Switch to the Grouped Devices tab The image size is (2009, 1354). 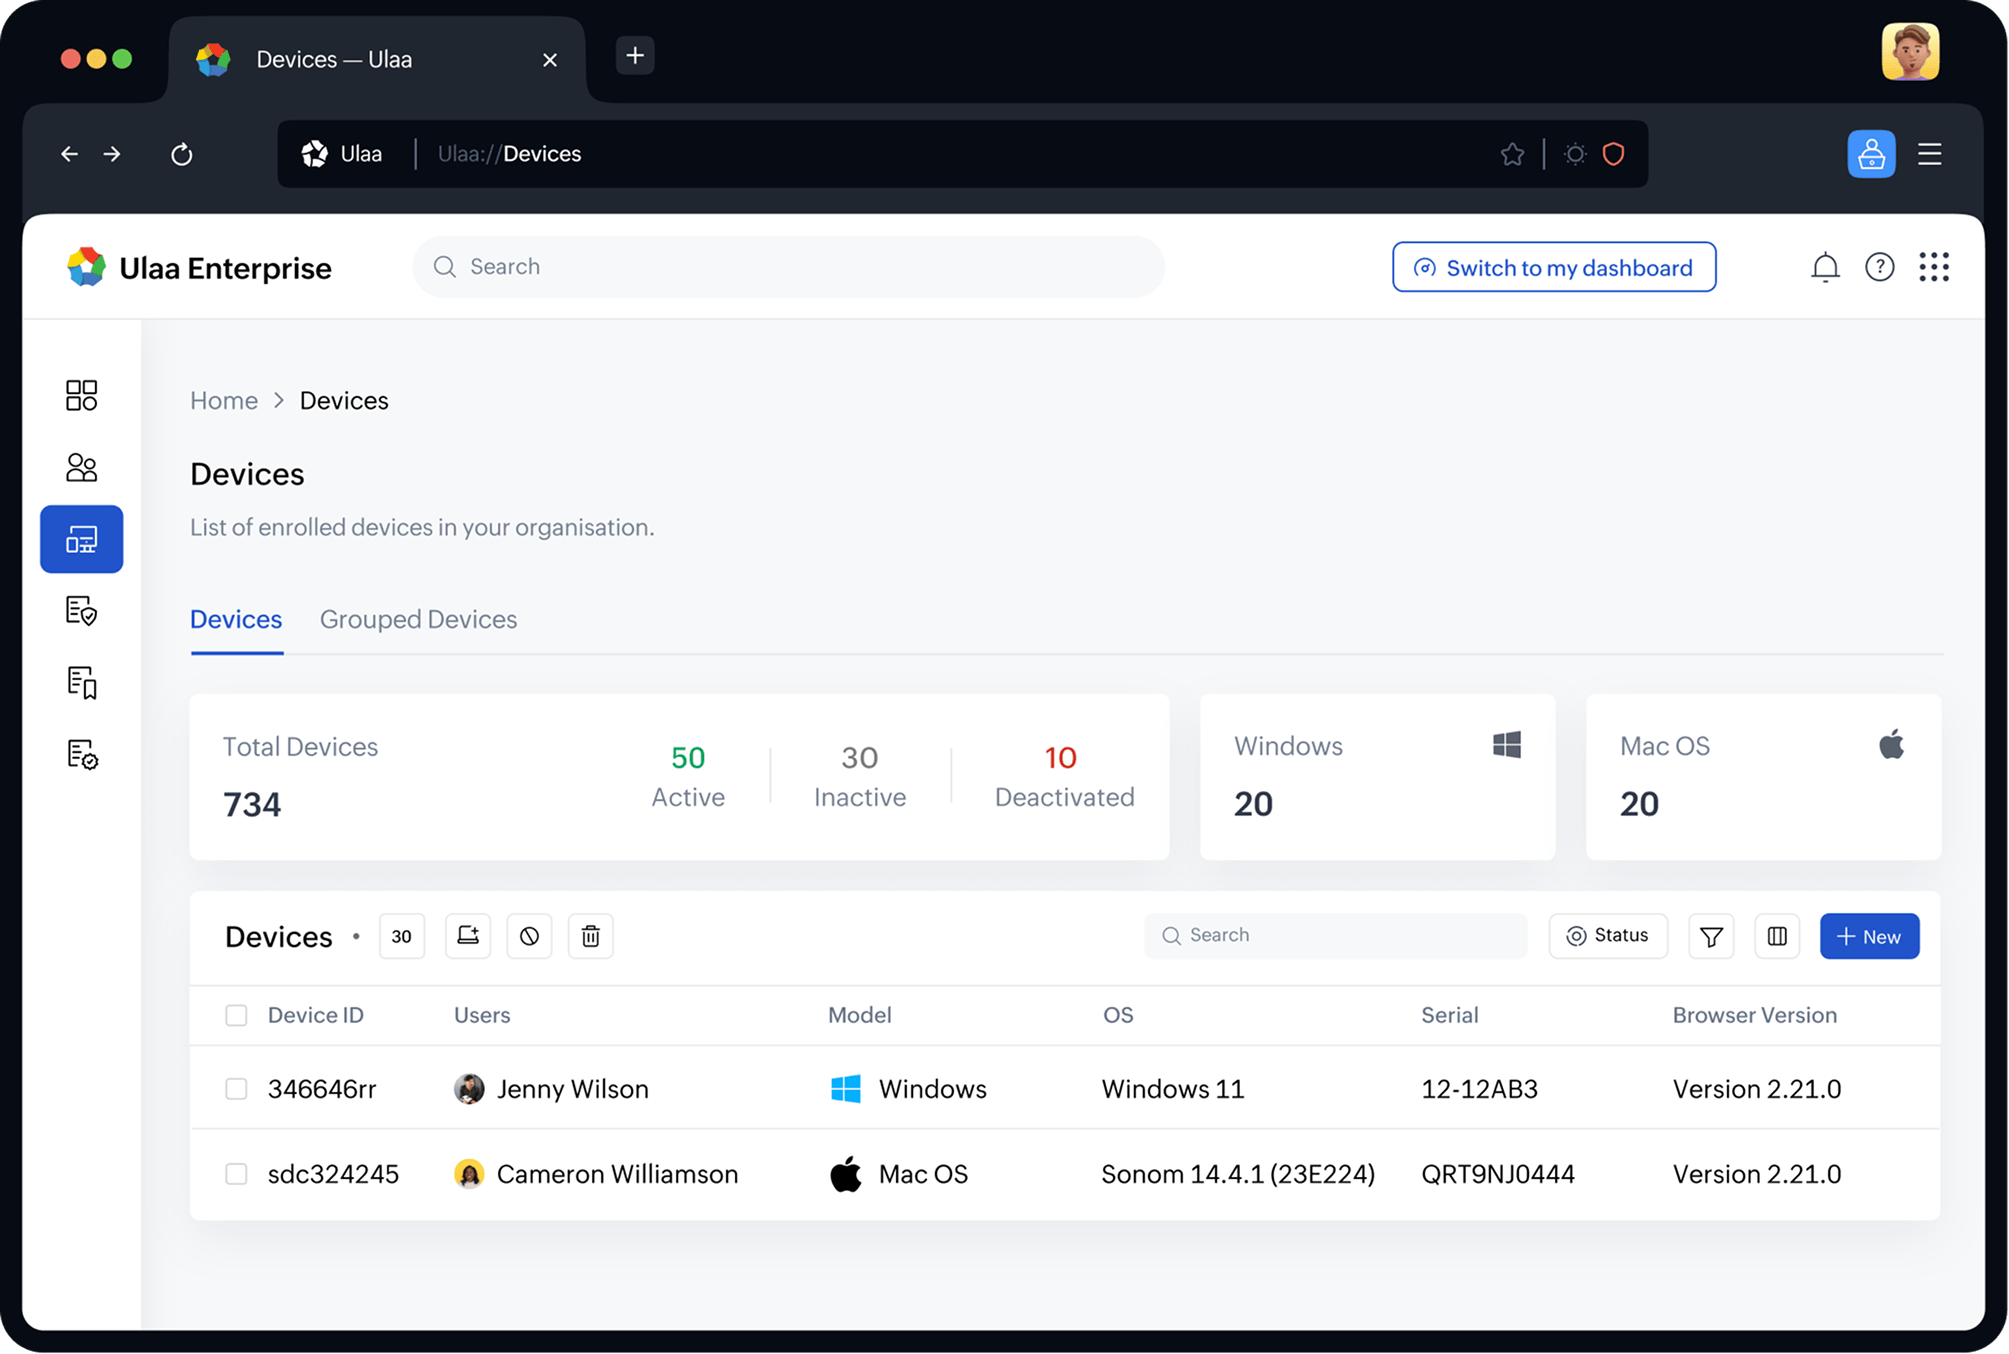[418, 619]
